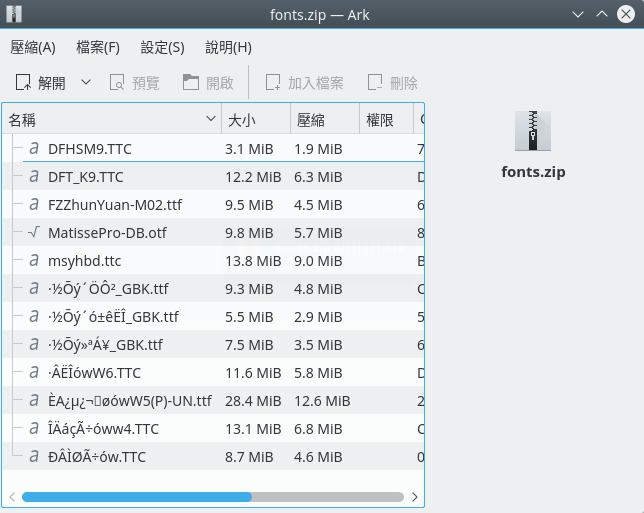Select the W5(P)-UN.ttf file

pos(130,400)
